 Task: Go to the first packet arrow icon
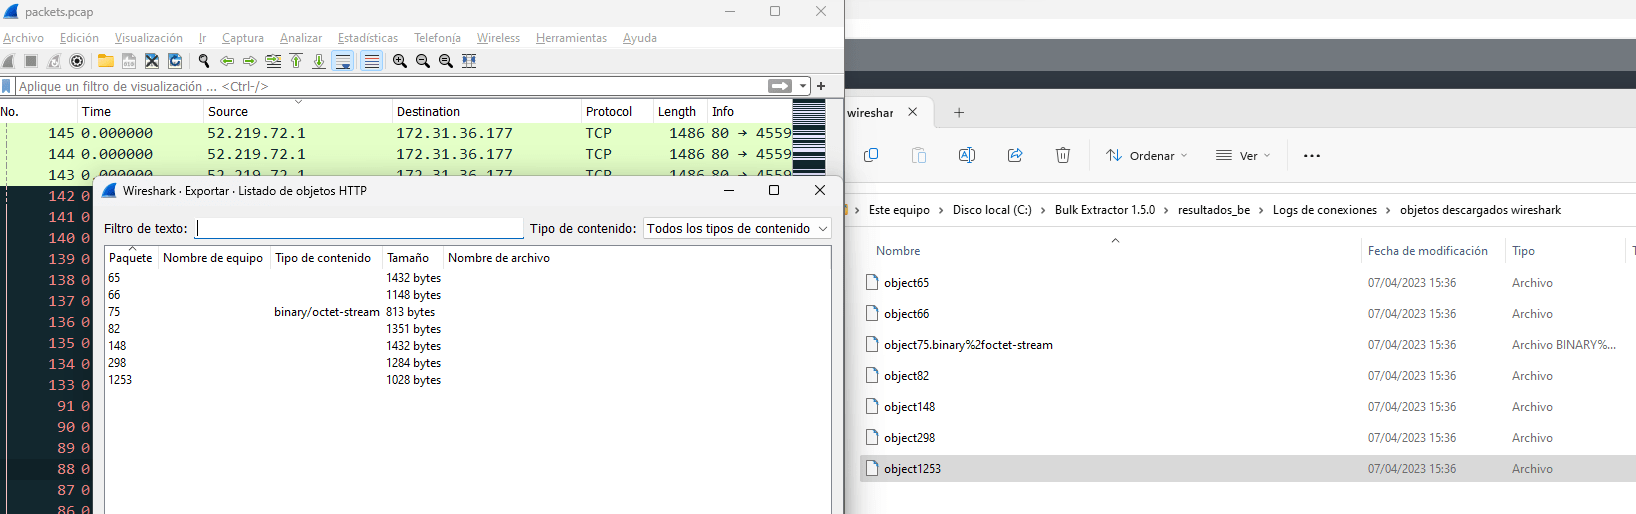tap(296, 61)
